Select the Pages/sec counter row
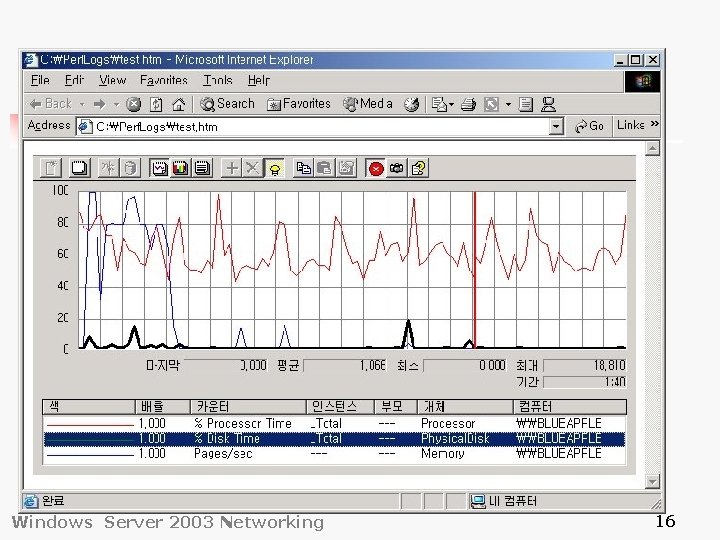The image size is (720, 540). point(334,454)
